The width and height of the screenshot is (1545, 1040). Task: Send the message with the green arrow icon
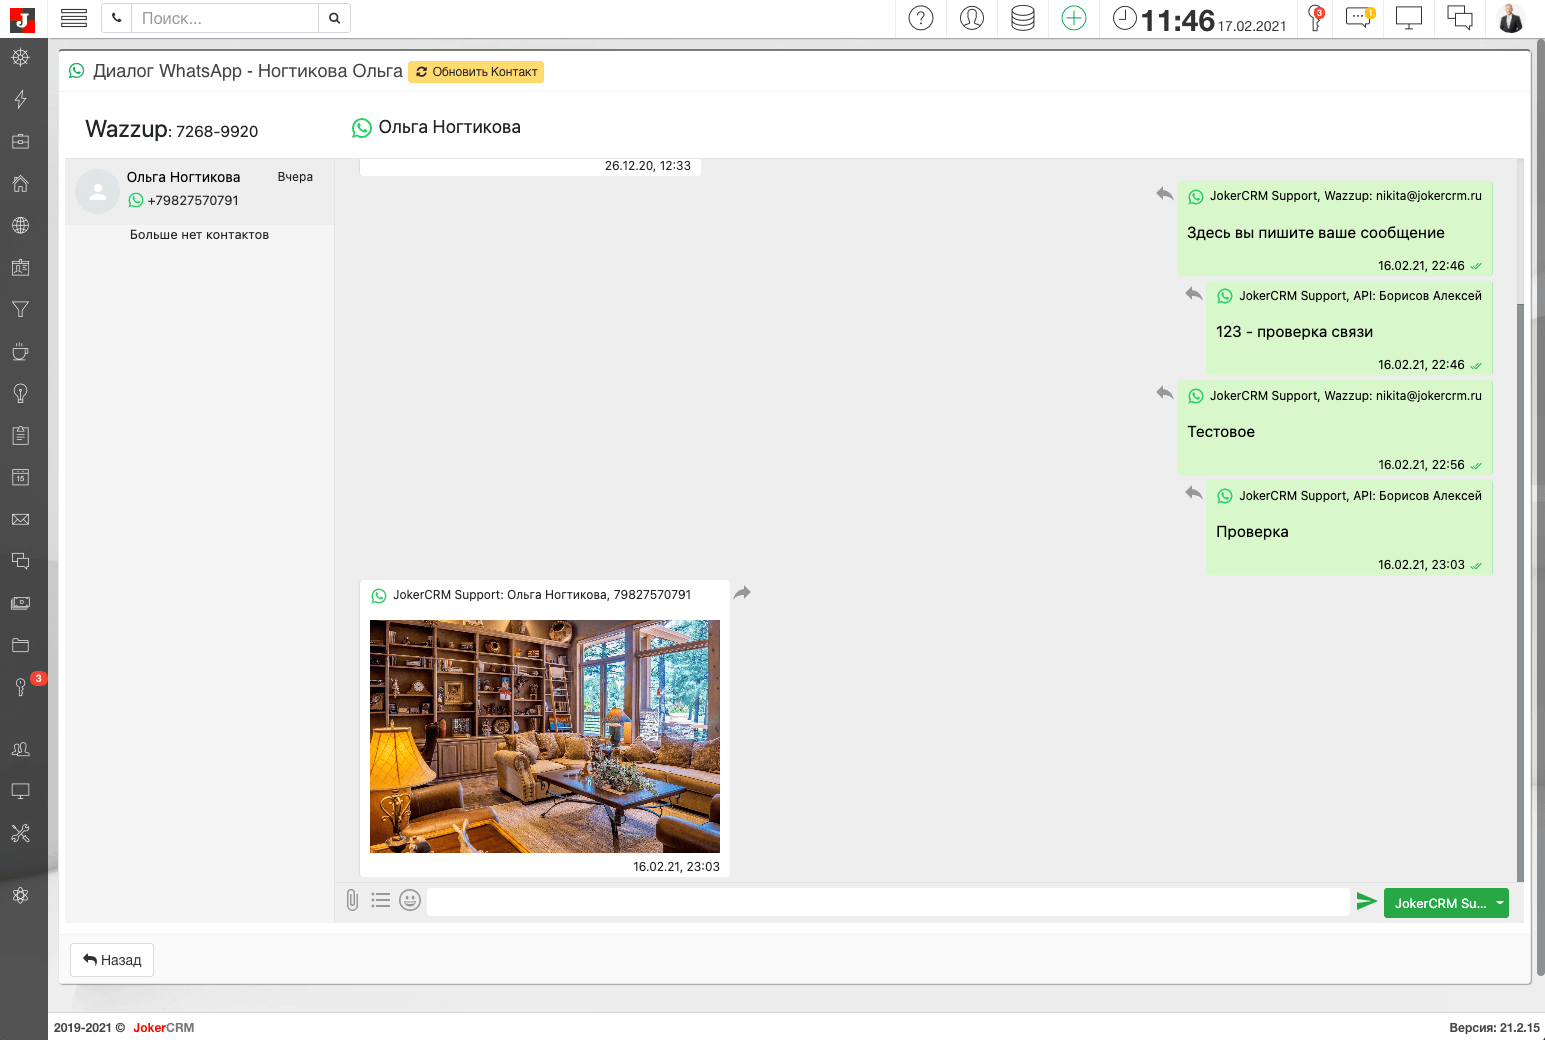(x=1367, y=900)
